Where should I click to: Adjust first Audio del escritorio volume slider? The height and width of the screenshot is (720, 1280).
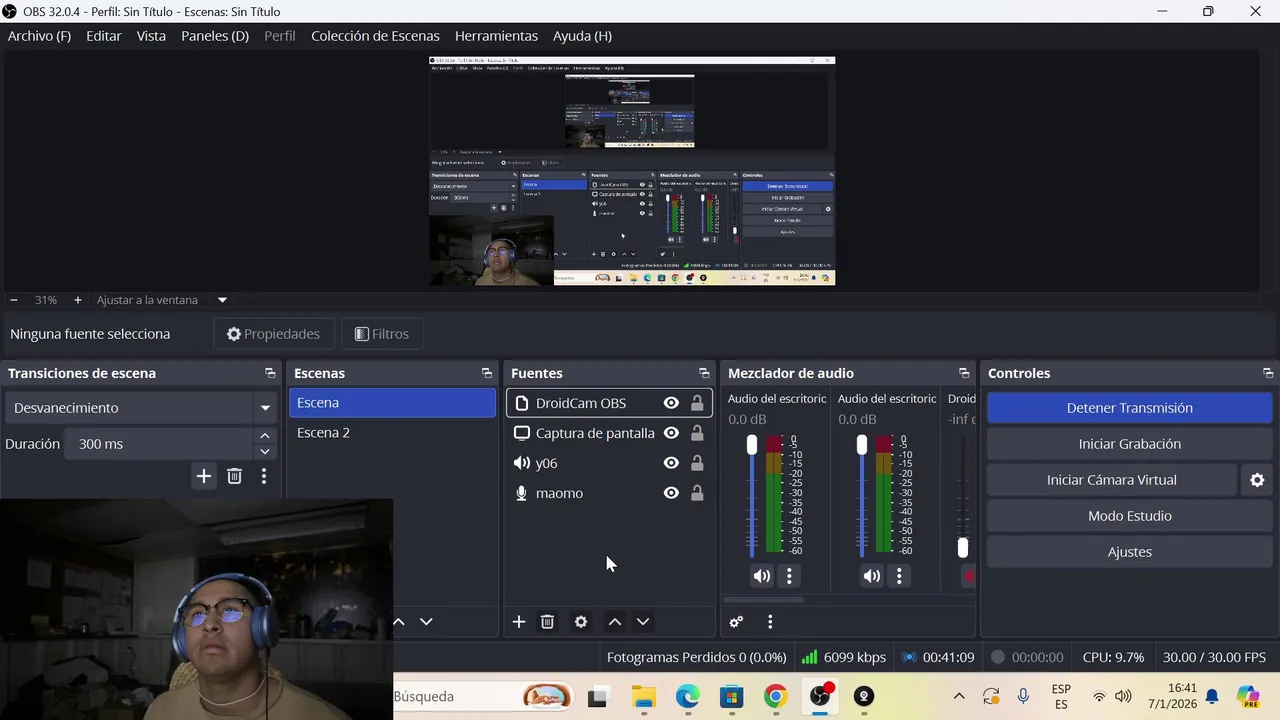(x=752, y=446)
